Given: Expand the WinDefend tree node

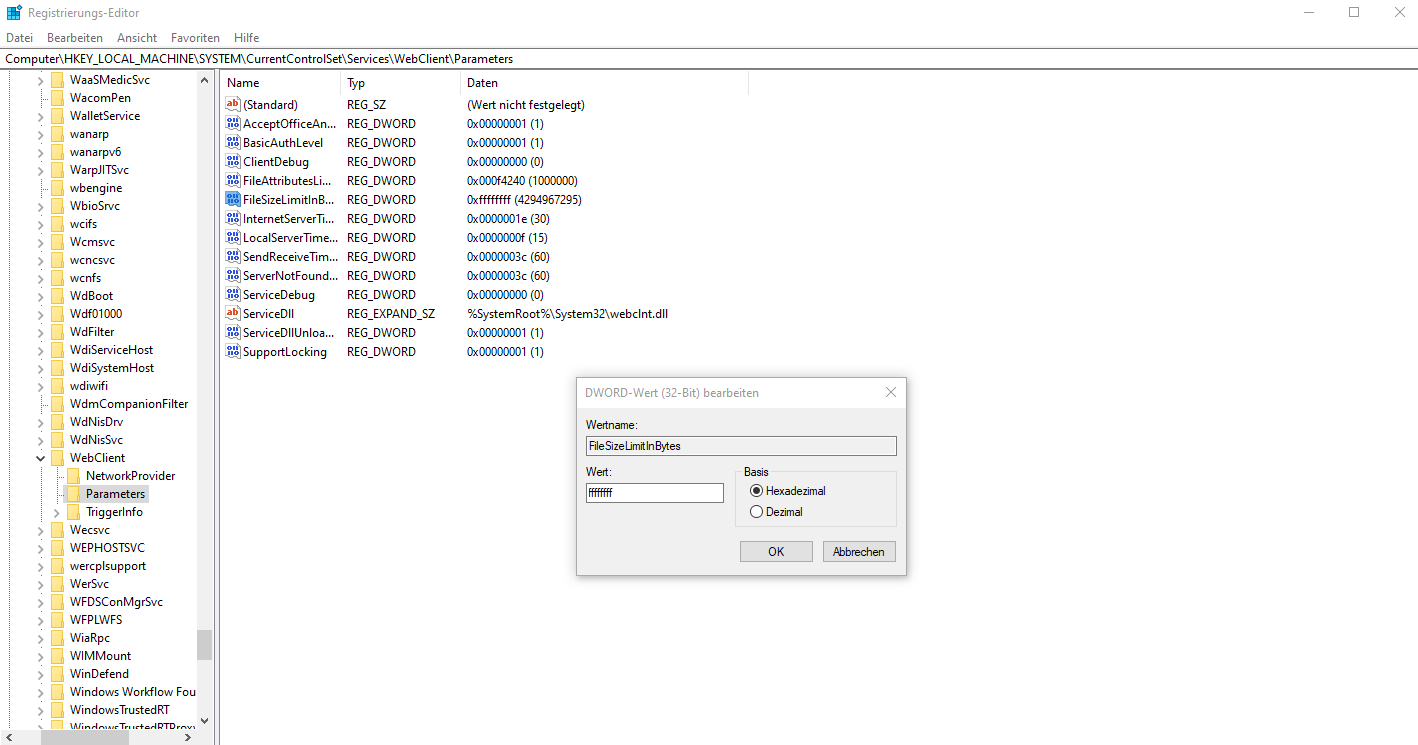Looking at the screenshot, I should (41, 674).
